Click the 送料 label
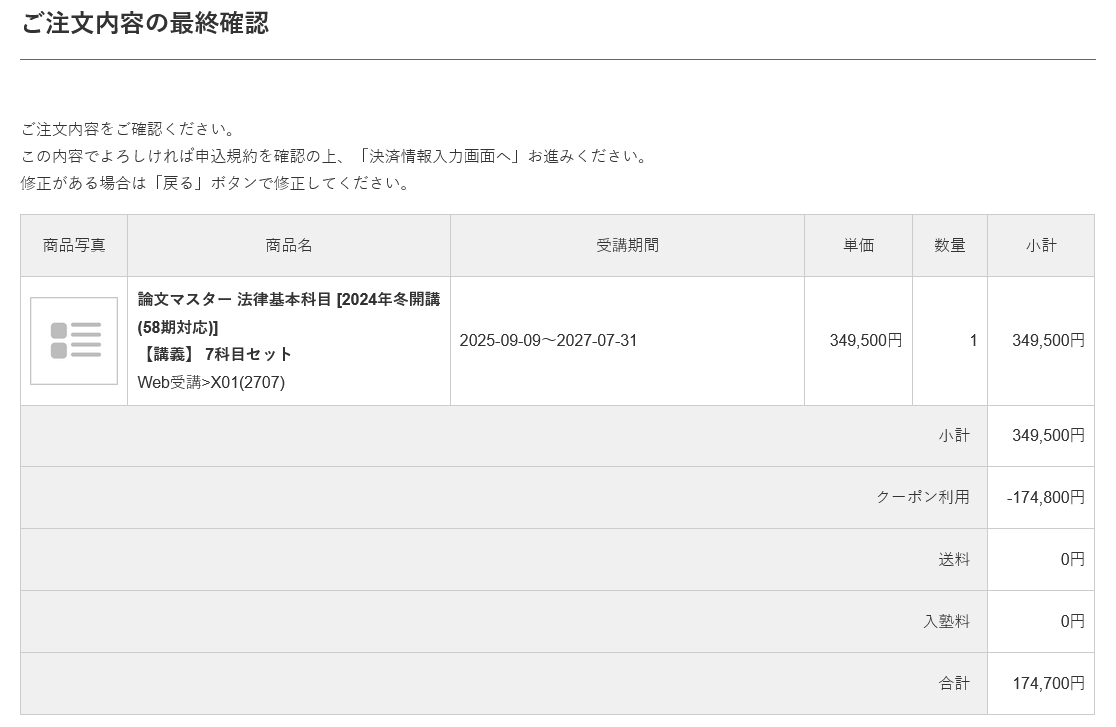 tap(954, 559)
